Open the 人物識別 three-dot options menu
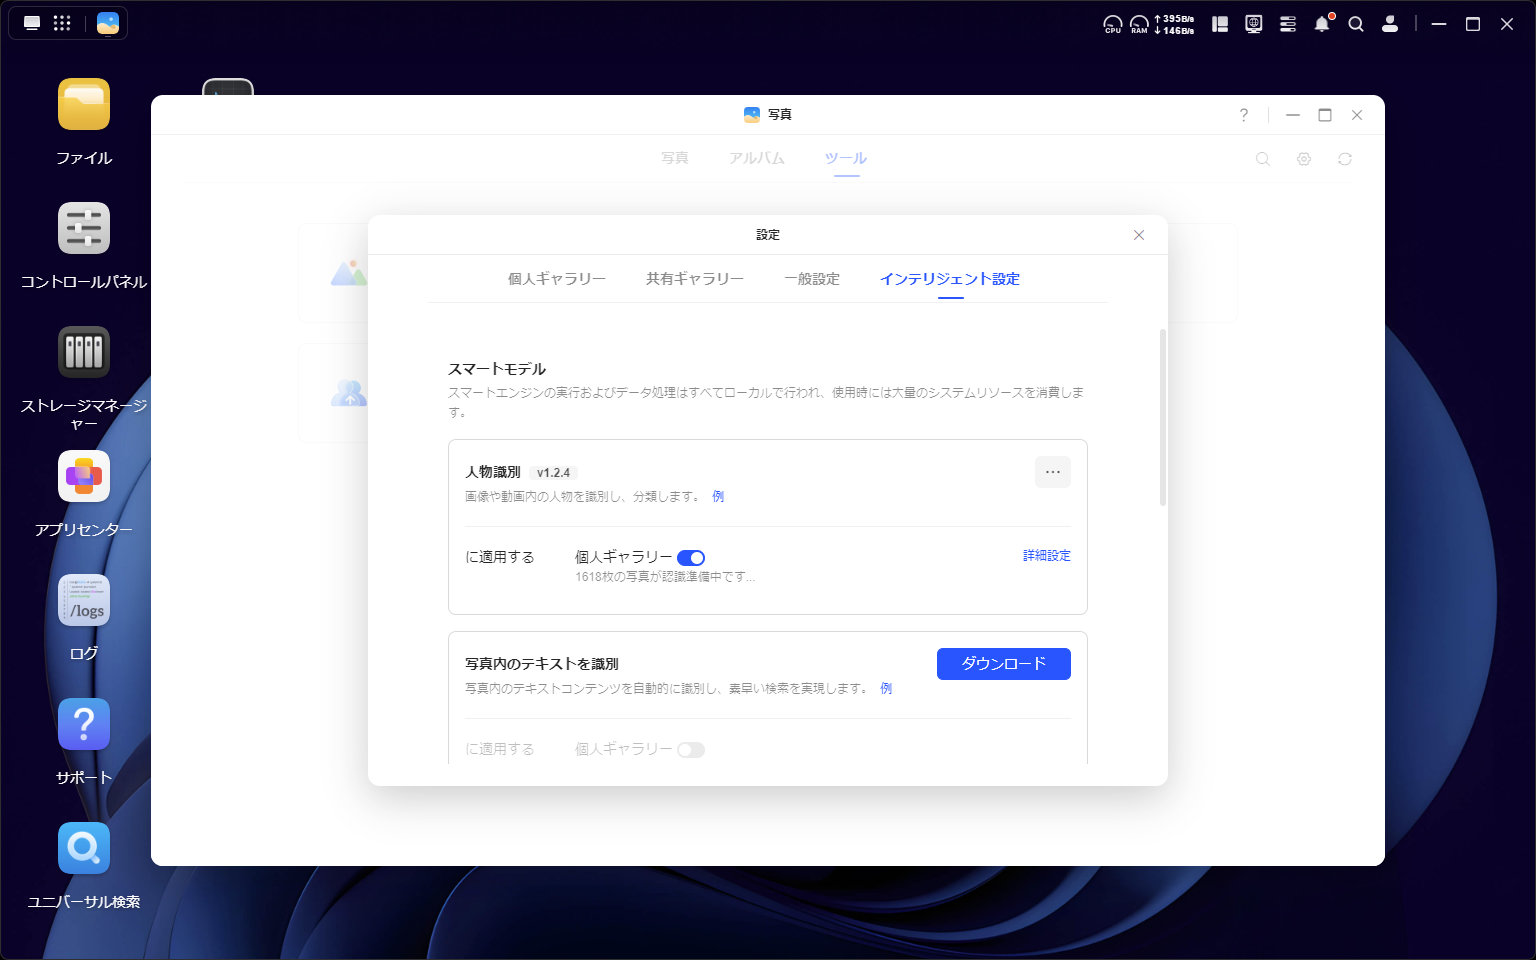The width and height of the screenshot is (1536, 960). coord(1052,472)
